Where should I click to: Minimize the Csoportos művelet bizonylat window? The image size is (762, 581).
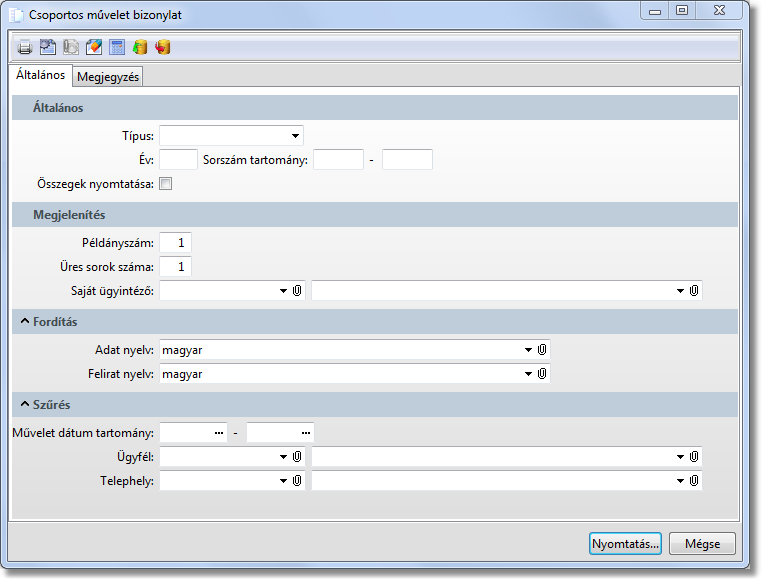coord(655,11)
